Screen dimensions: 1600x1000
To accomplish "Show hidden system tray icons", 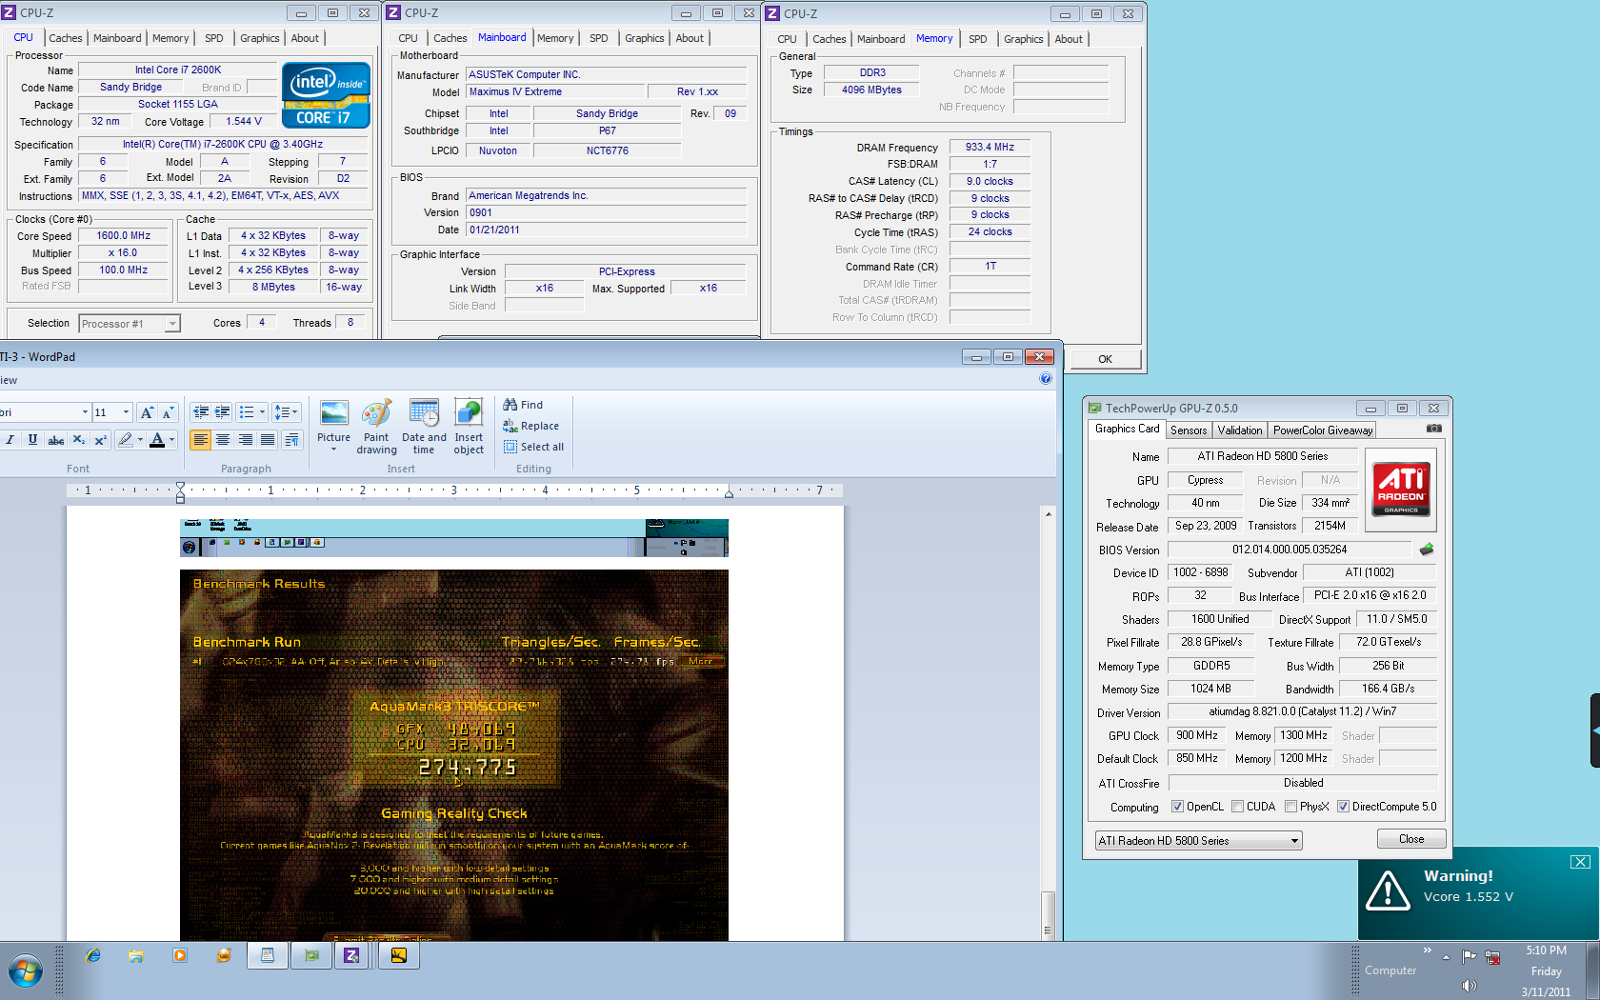I will coord(1446,957).
